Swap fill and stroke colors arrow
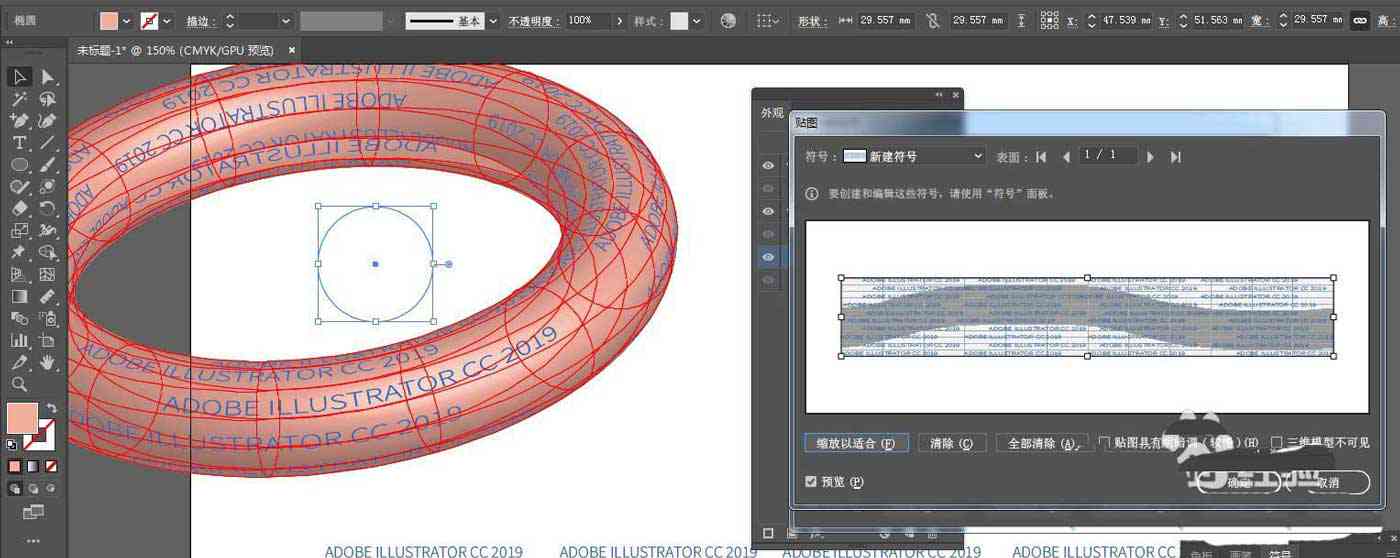1400x558 pixels. point(51,409)
